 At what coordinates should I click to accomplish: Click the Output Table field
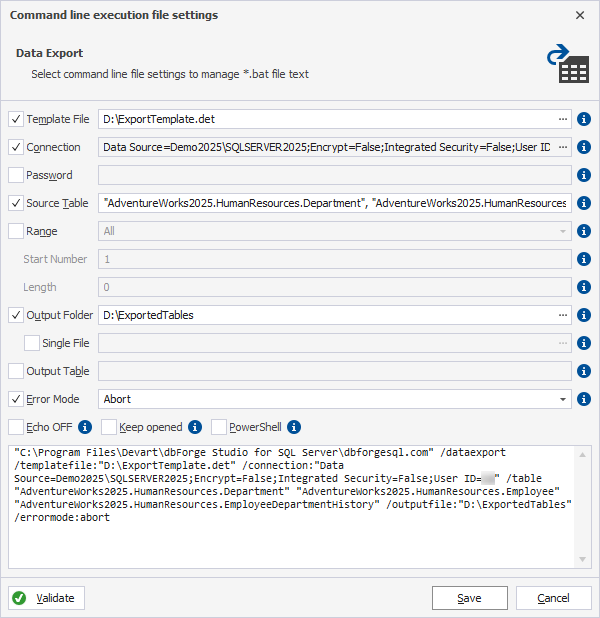pyautogui.click(x=335, y=371)
